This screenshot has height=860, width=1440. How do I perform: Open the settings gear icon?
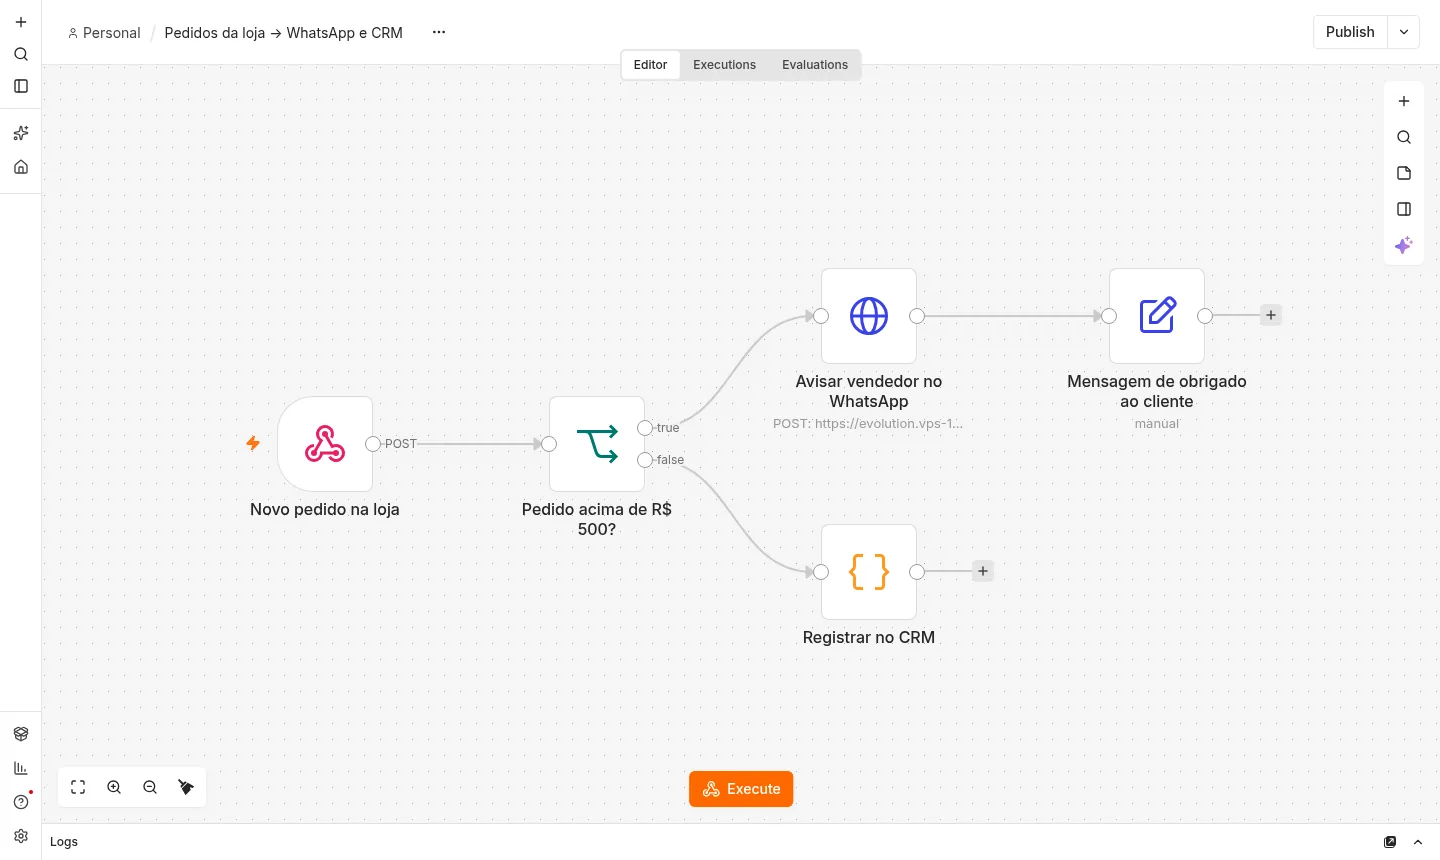click(x=21, y=836)
